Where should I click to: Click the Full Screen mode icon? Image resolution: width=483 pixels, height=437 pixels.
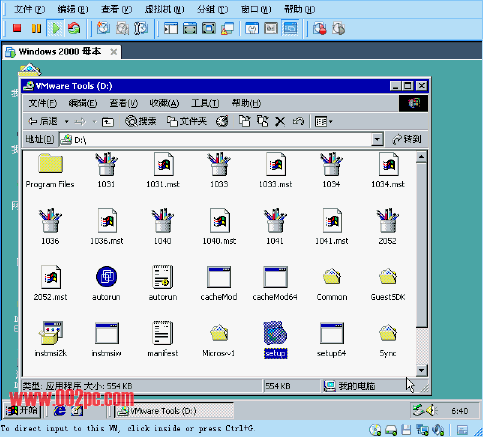click(209, 28)
